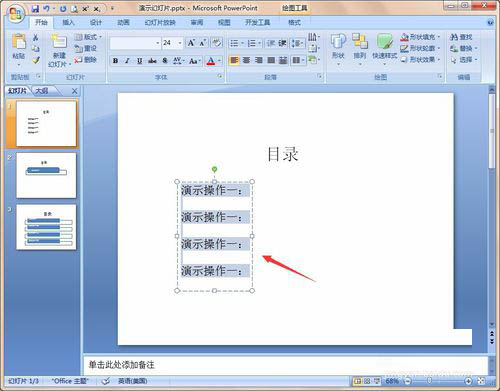The height and width of the screenshot is (391, 500).
Task: Open Quick Styles 快速样式 gallery
Action: 384,49
